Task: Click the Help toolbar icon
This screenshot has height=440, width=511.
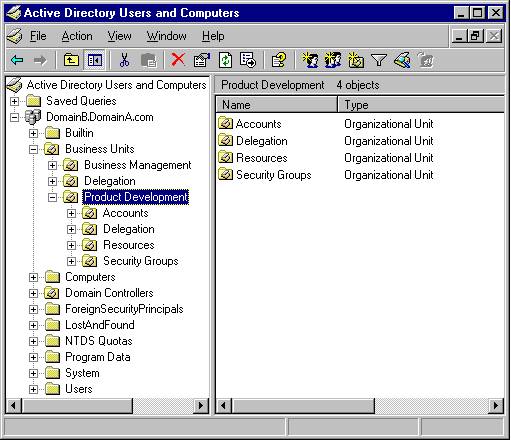Action: (x=279, y=60)
